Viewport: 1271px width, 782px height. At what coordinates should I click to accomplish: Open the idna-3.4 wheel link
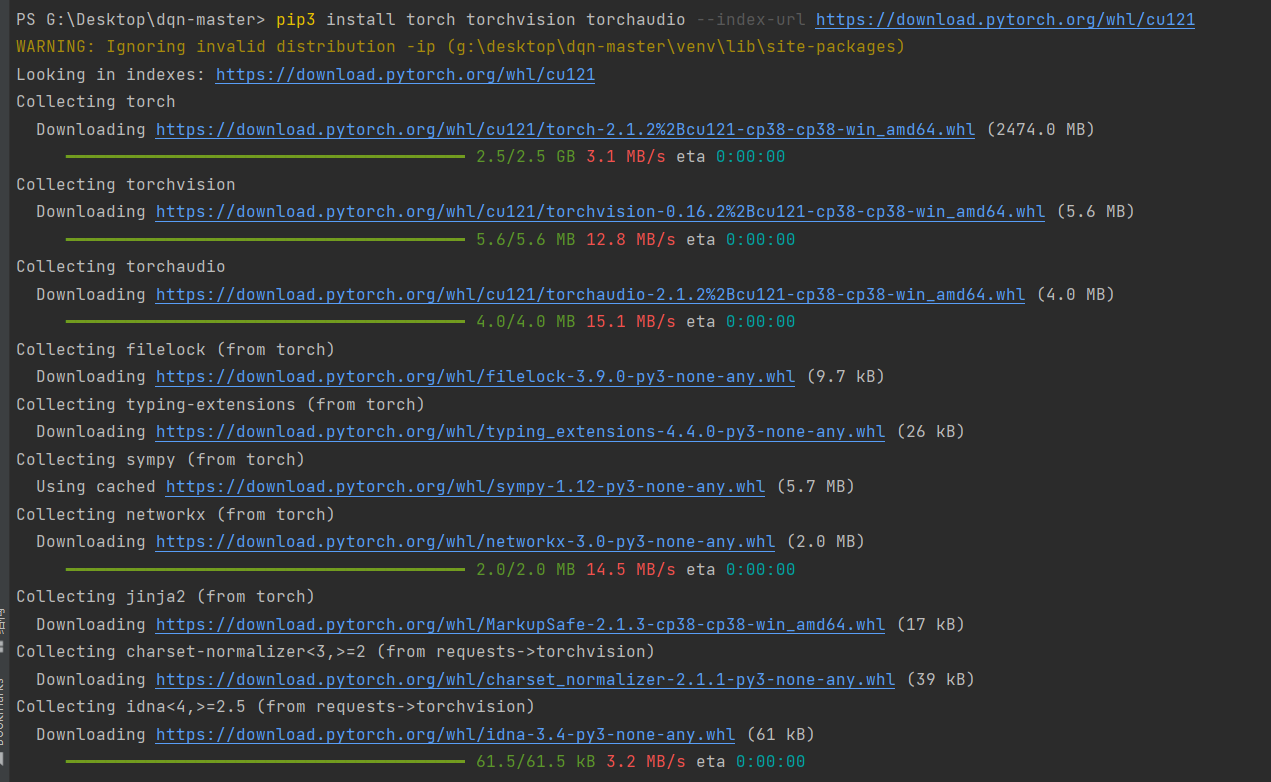[445, 734]
